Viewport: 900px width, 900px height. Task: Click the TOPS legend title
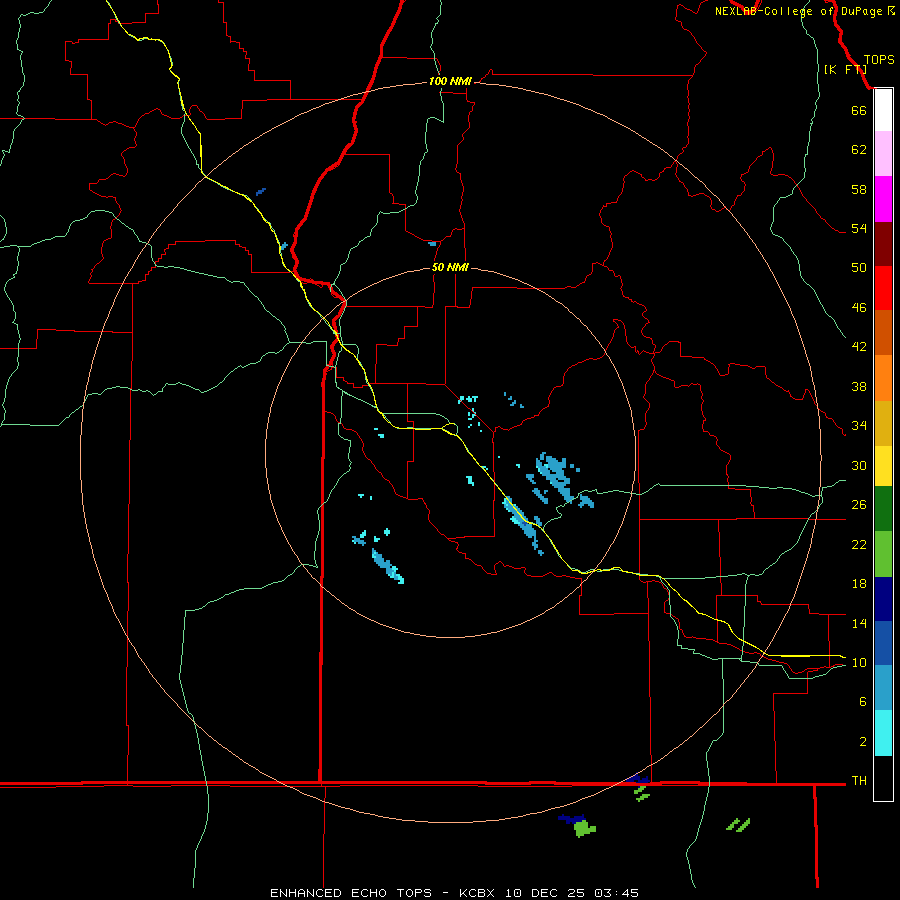tap(879, 59)
